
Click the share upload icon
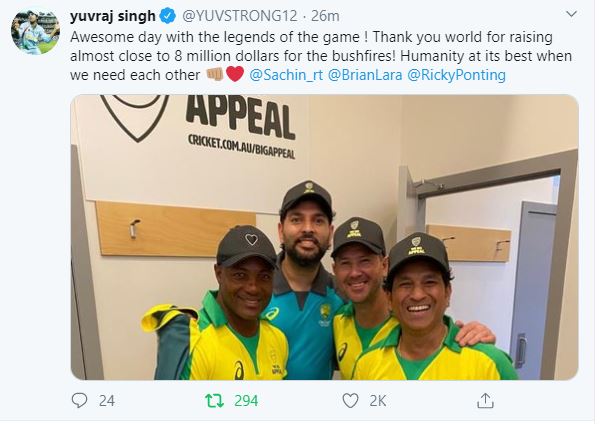tap(485, 401)
